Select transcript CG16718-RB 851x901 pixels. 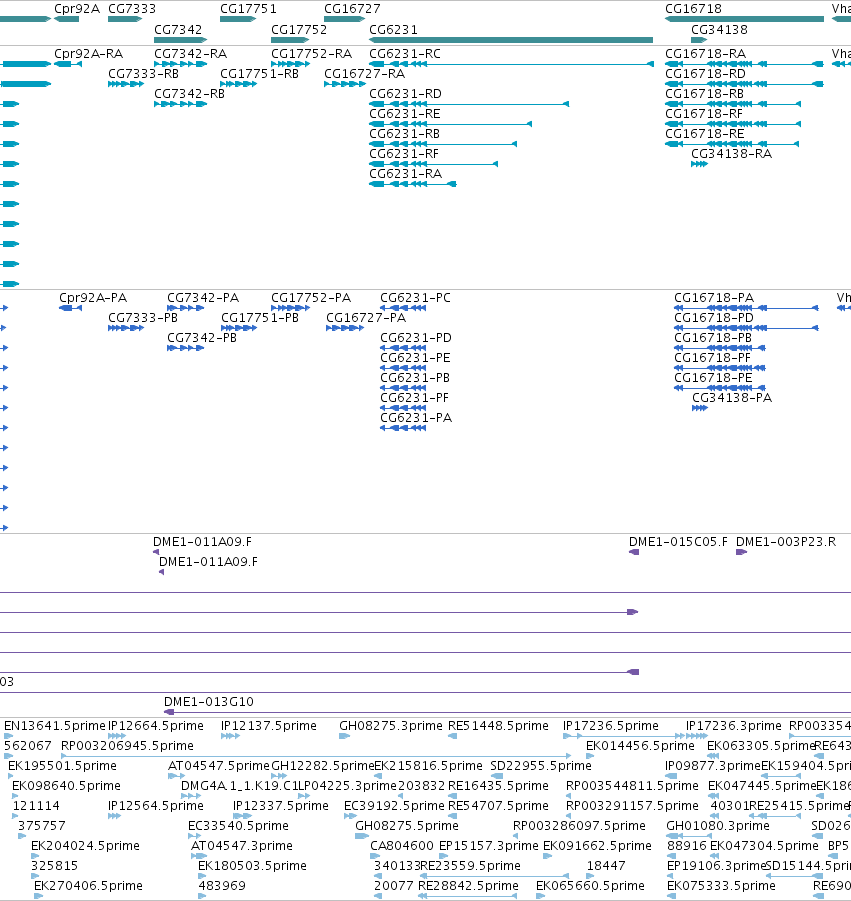704,94
